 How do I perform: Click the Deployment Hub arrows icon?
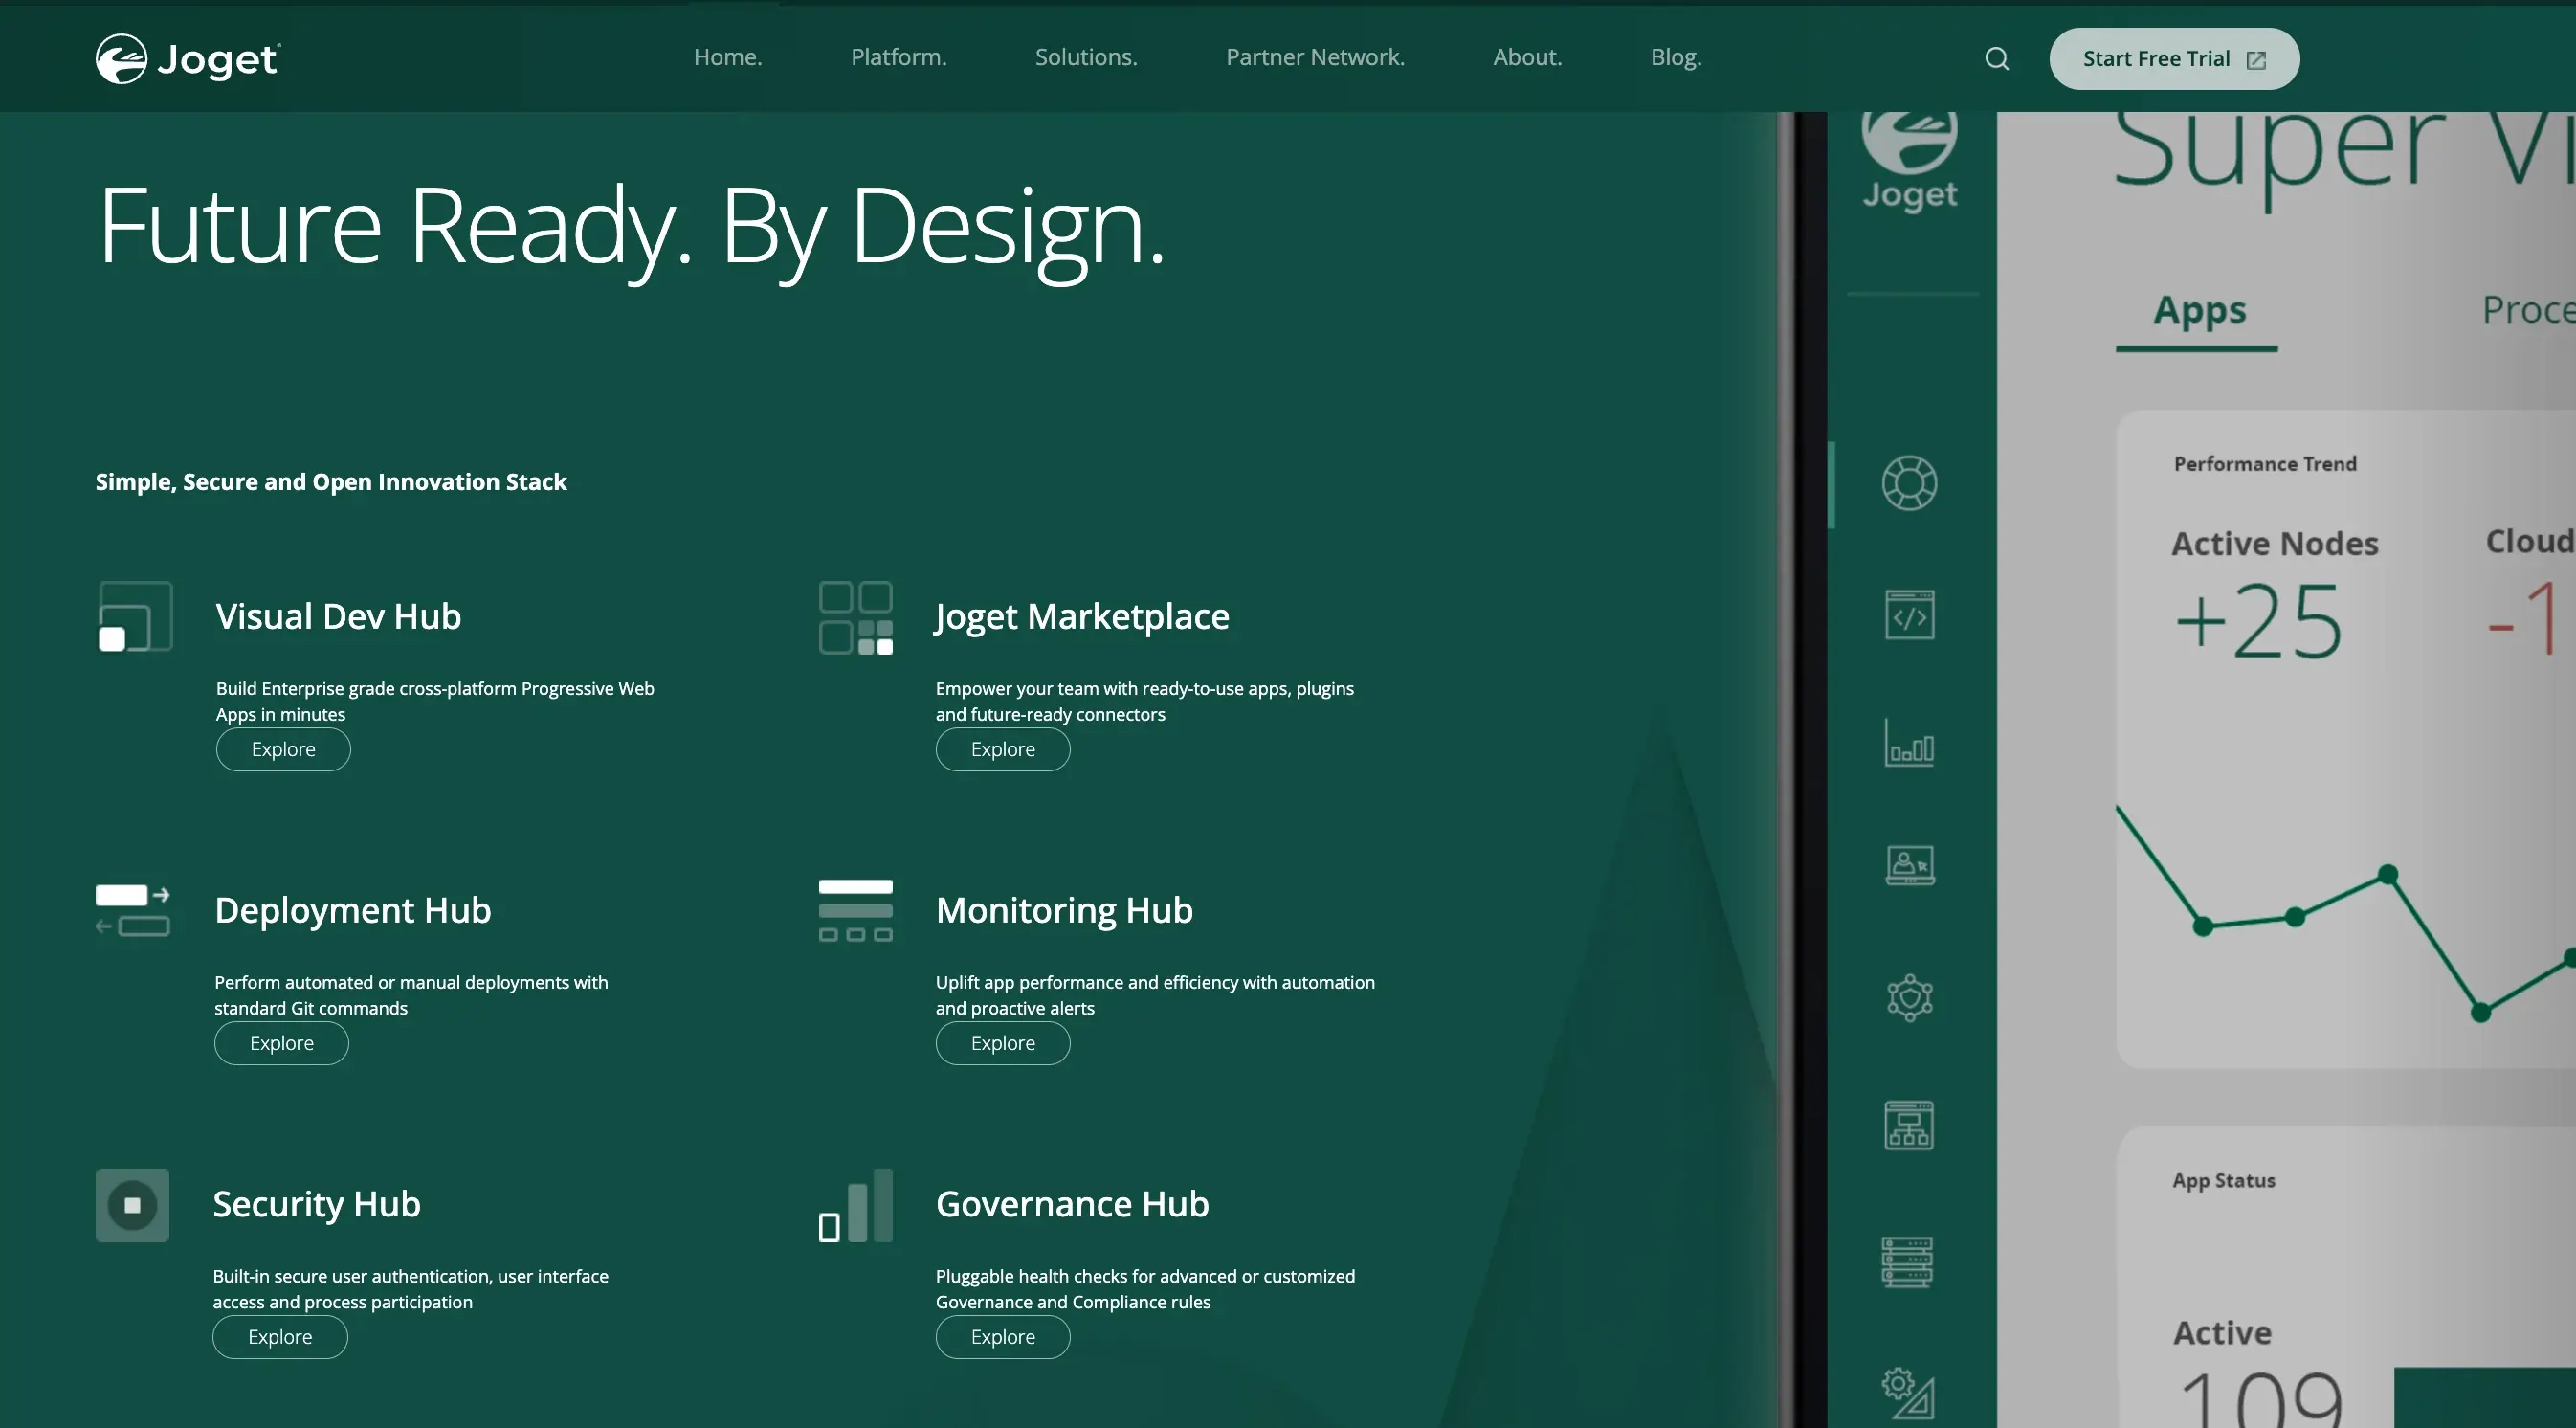133,909
